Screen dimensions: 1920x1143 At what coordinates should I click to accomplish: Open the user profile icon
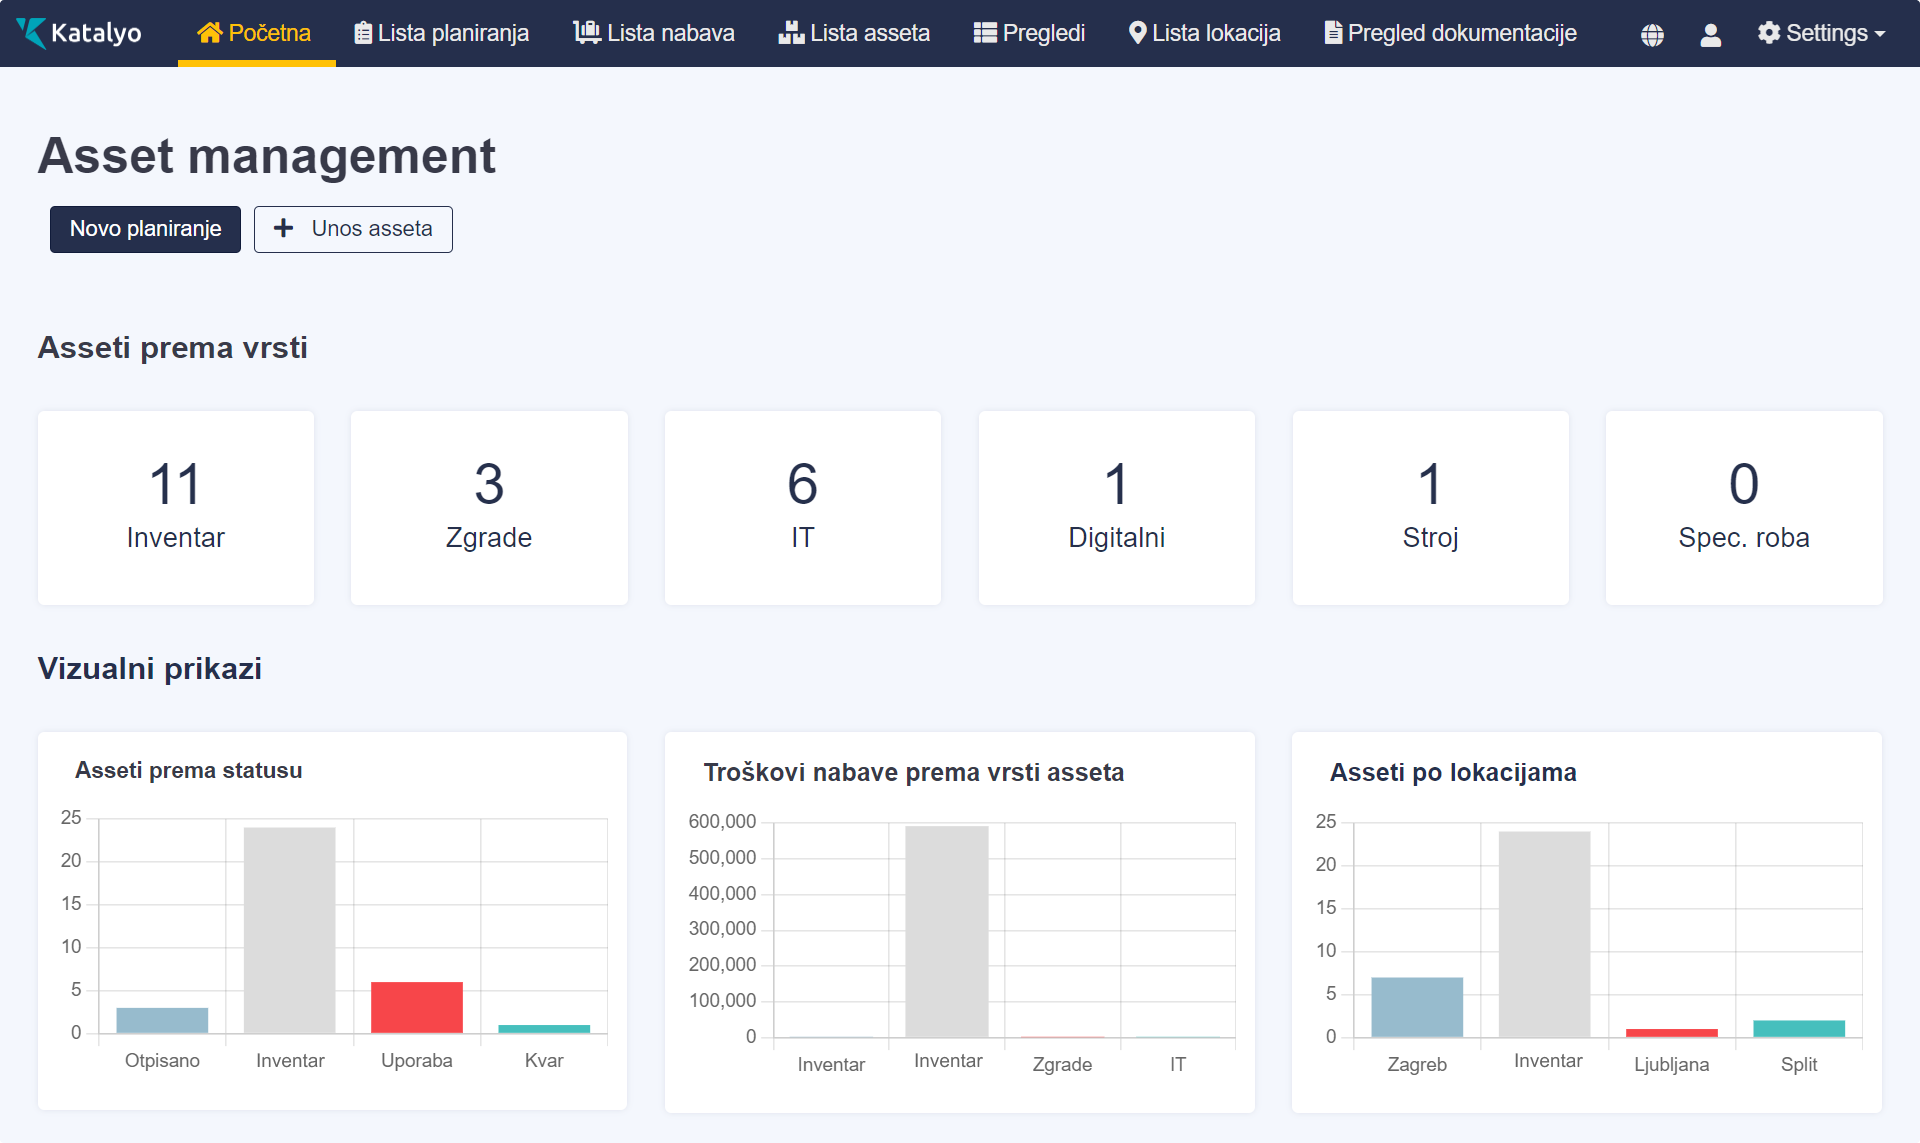1710,35
